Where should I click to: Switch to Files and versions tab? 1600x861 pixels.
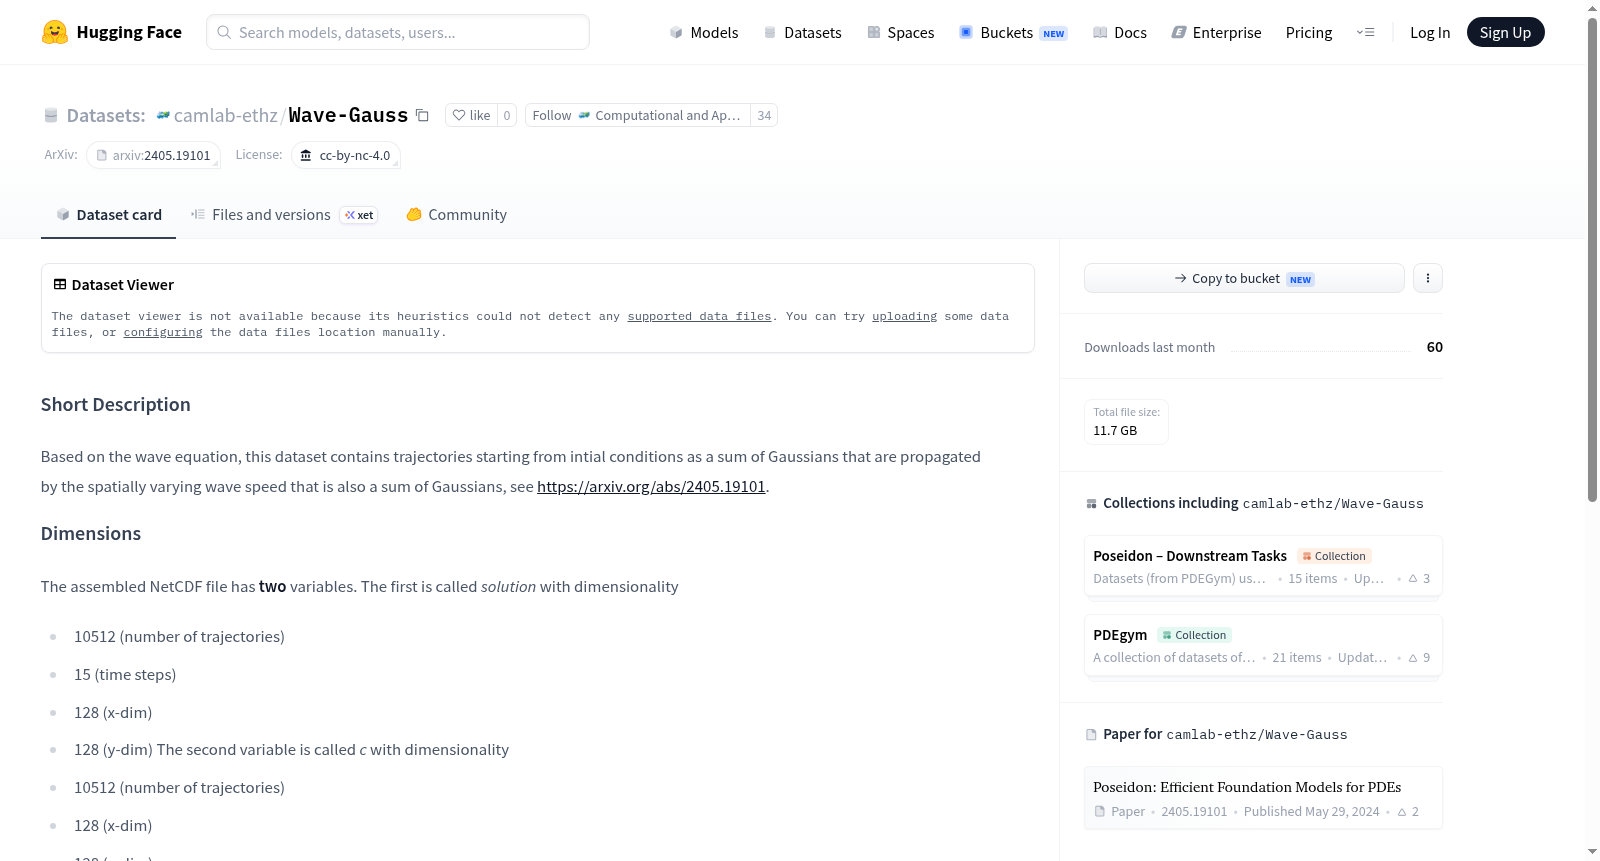click(284, 215)
